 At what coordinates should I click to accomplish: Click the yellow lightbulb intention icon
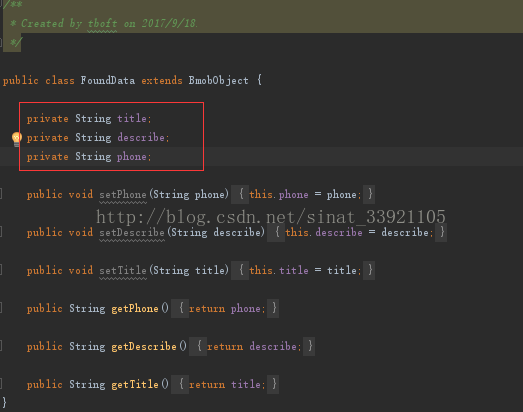pyautogui.click(x=17, y=139)
